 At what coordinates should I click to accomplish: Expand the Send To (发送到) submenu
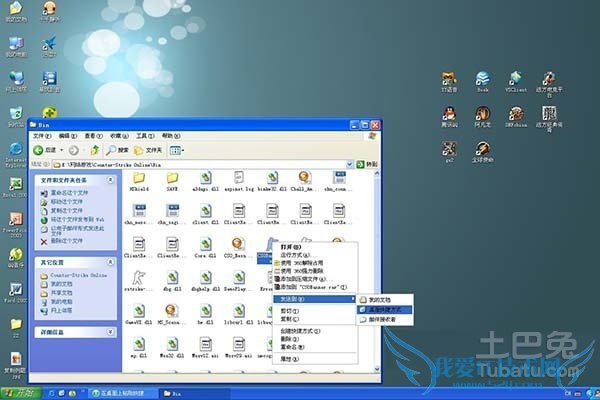click(x=315, y=299)
